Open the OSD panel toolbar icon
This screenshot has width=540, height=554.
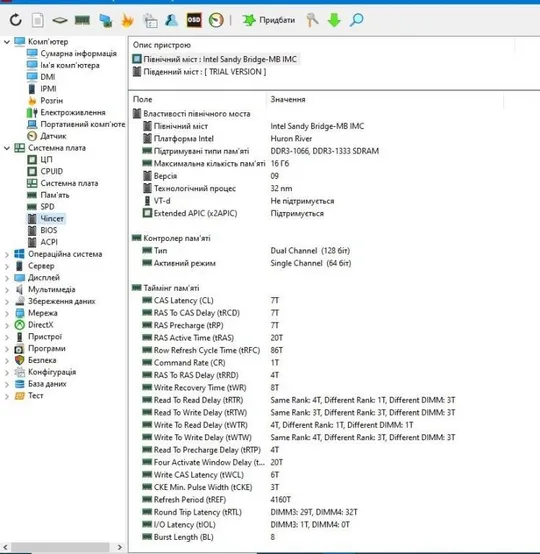194,20
